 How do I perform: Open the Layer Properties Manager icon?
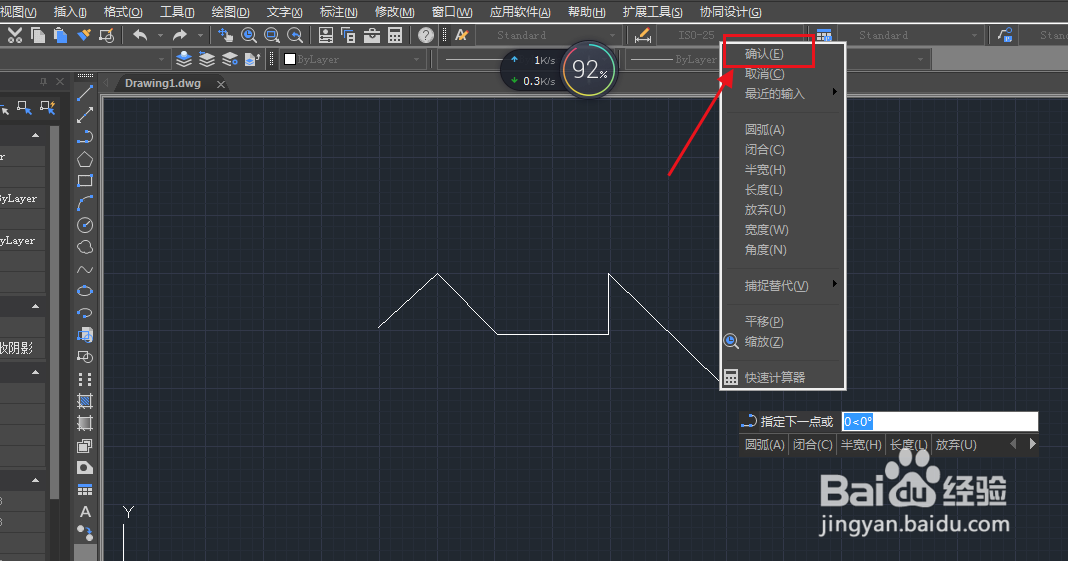click(184, 59)
